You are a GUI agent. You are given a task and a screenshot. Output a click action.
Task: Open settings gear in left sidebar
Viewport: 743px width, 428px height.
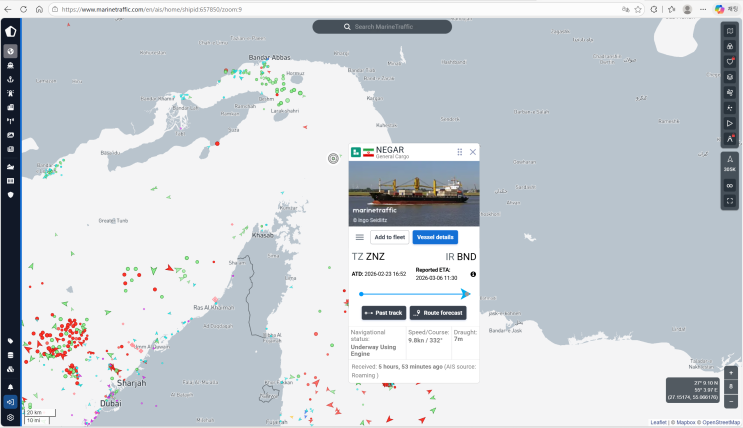[x=10, y=416]
